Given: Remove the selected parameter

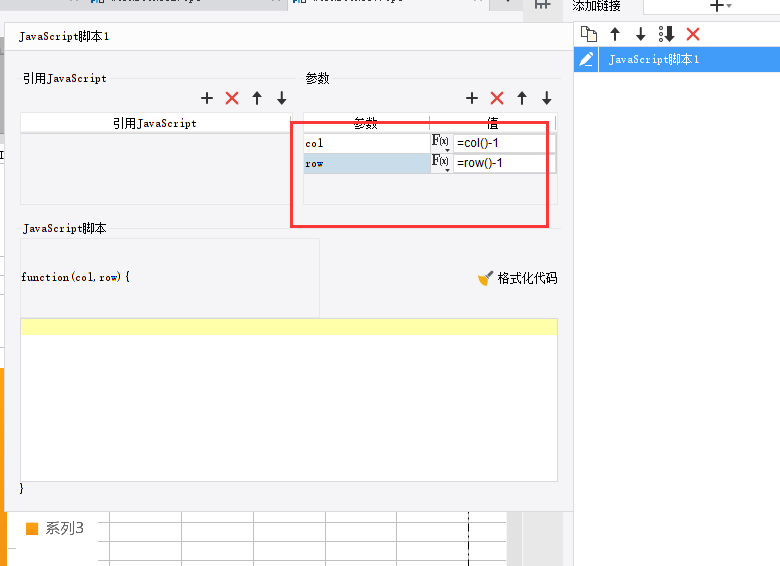Looking at the screenshot, I should [x=497, y=98].
